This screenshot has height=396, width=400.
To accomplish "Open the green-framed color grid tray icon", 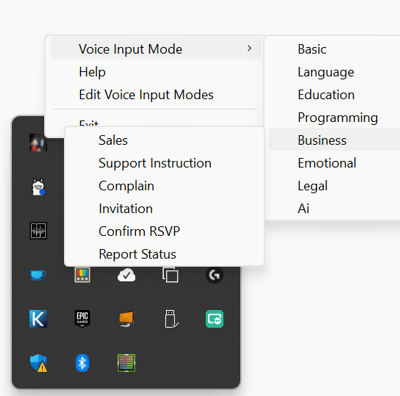I will pyautogui.click(x=126, y=363).
